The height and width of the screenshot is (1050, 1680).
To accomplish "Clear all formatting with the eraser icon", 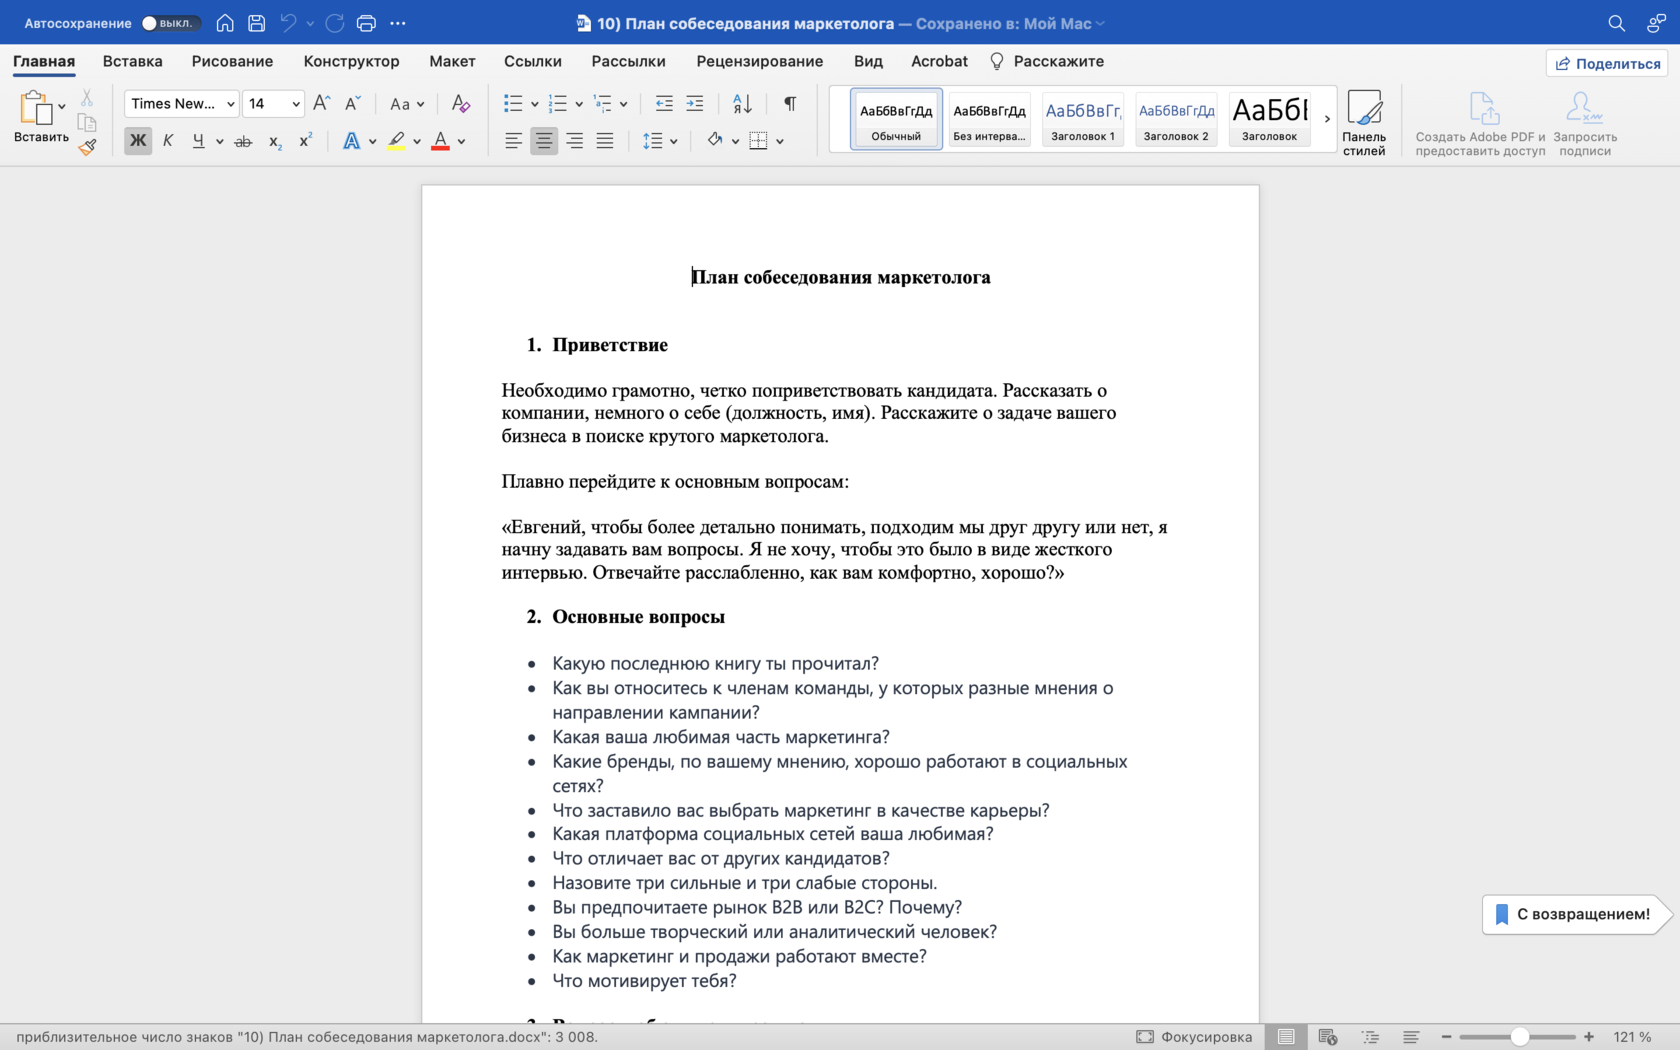I will click(460, 104).
